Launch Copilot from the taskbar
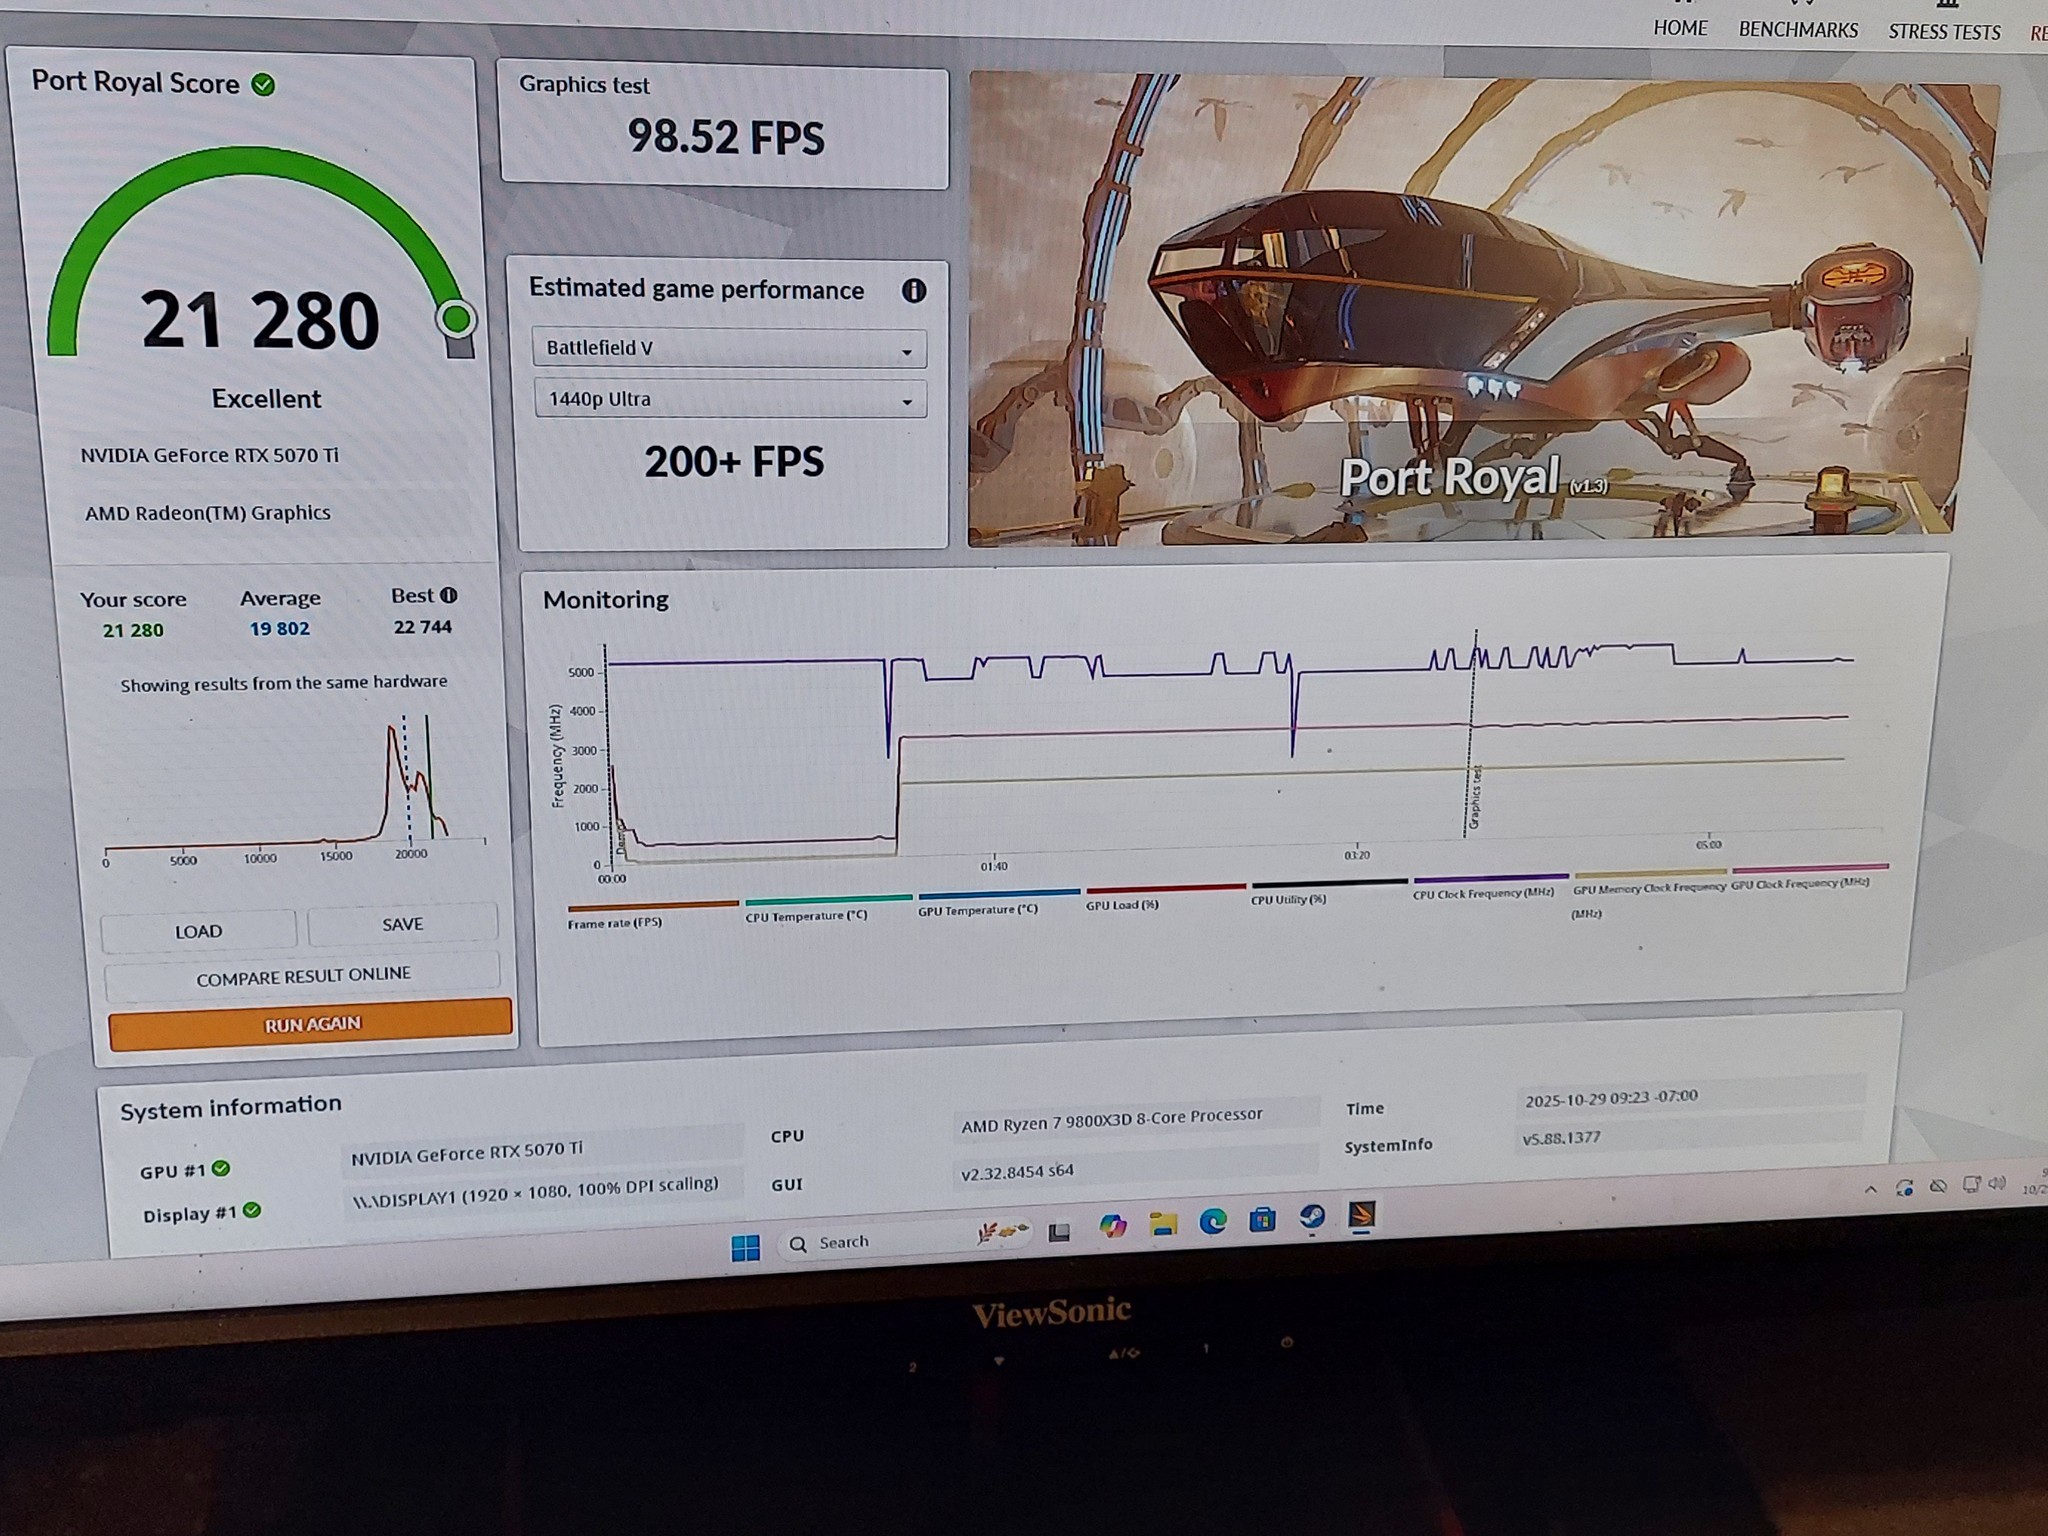 coord(1112,1226)
